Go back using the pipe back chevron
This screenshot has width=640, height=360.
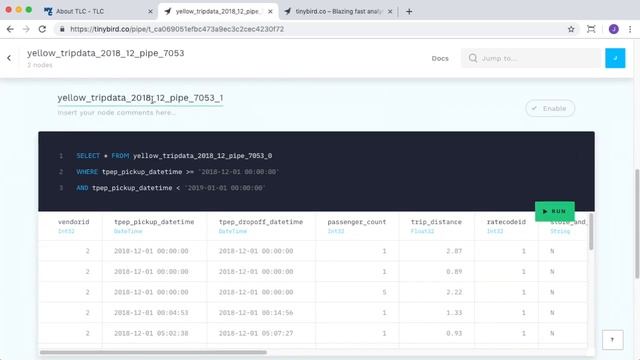pos(9,58)
